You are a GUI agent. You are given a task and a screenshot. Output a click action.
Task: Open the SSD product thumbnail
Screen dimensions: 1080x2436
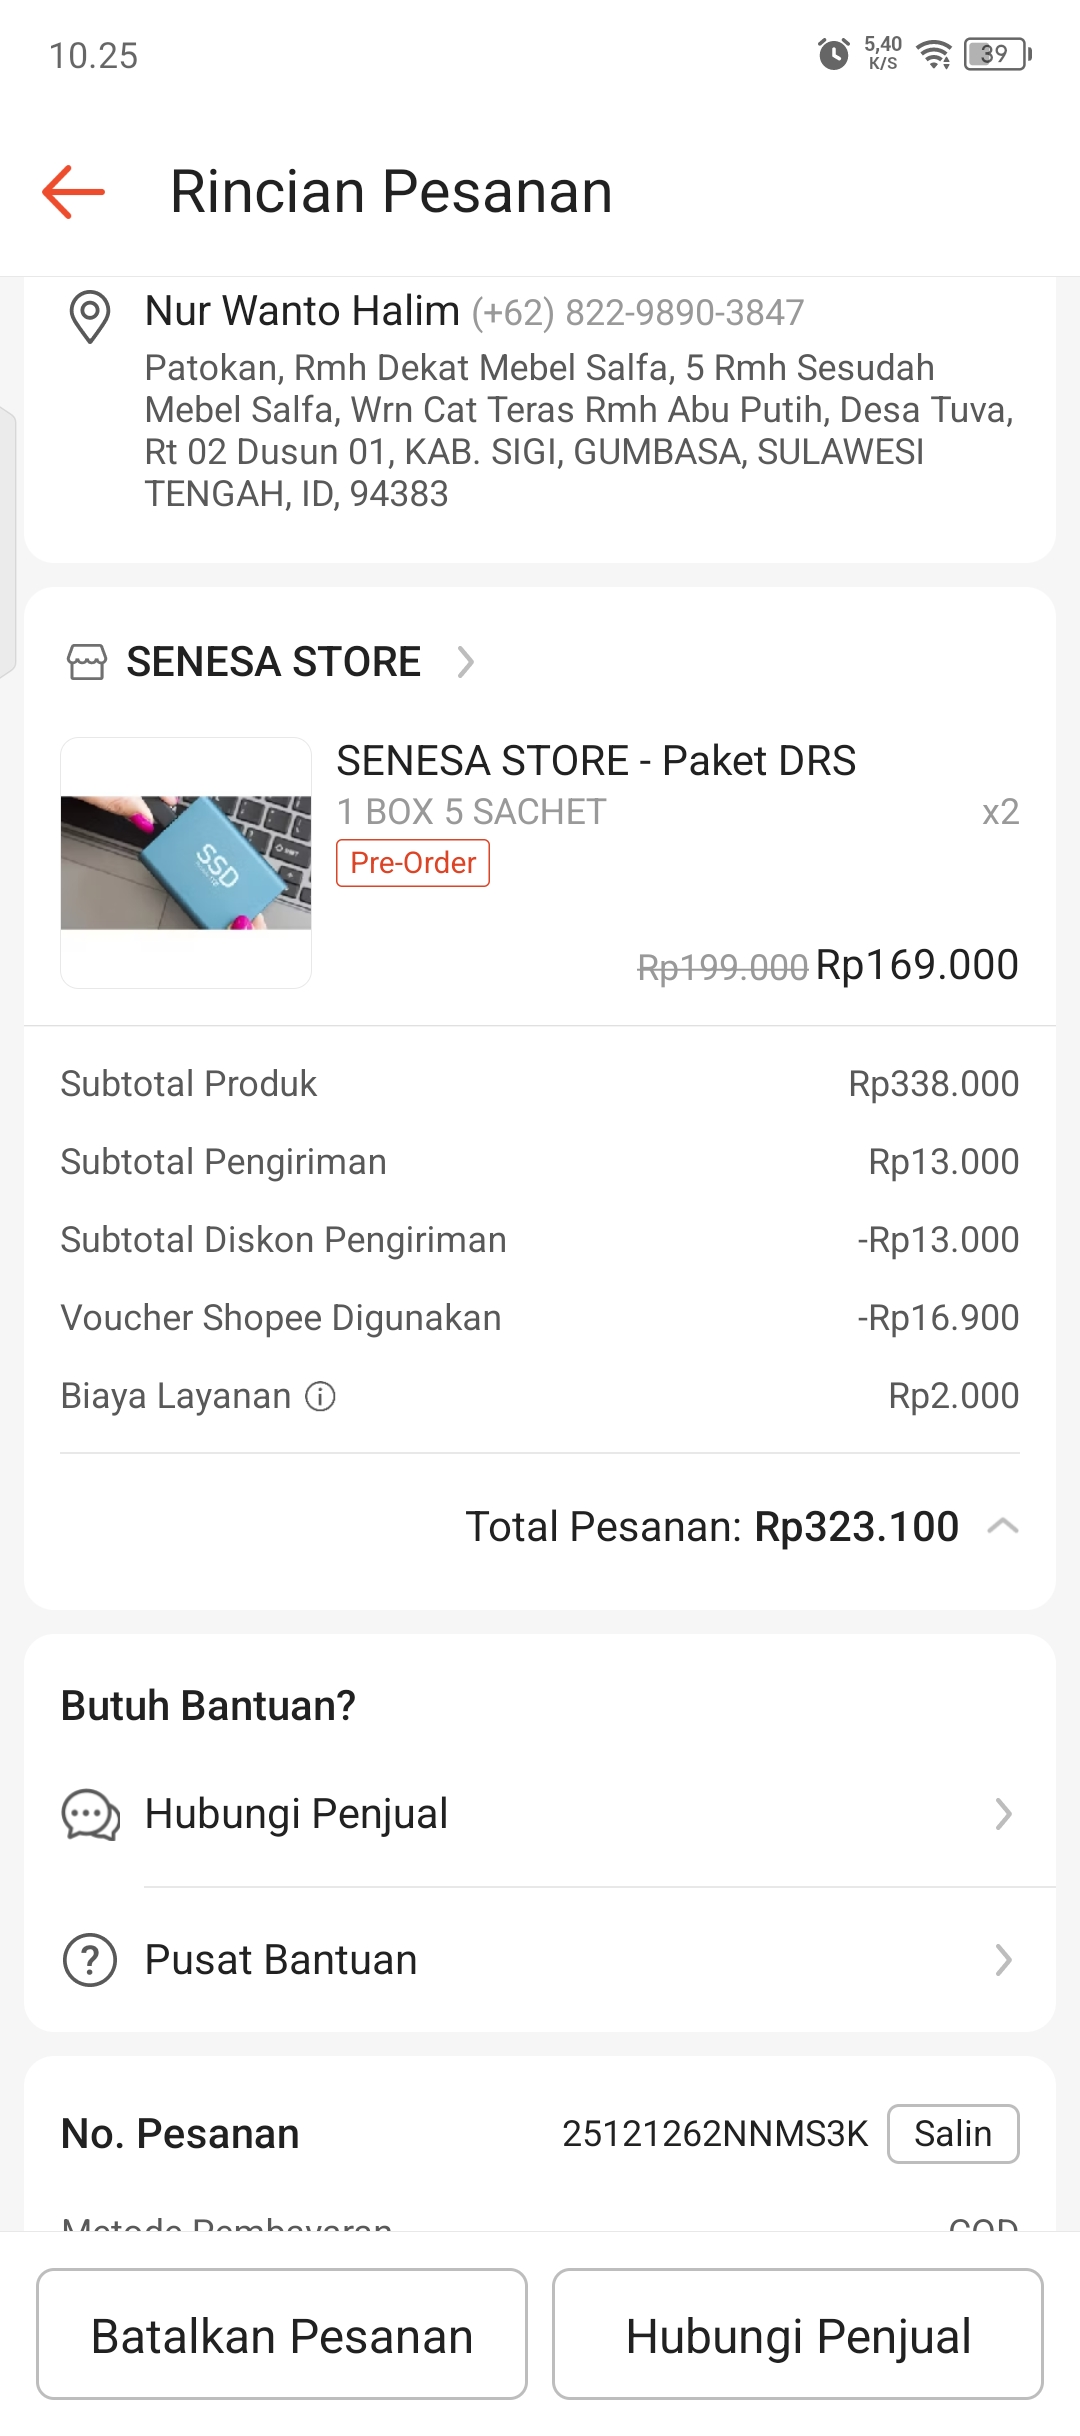coord(186,862)
